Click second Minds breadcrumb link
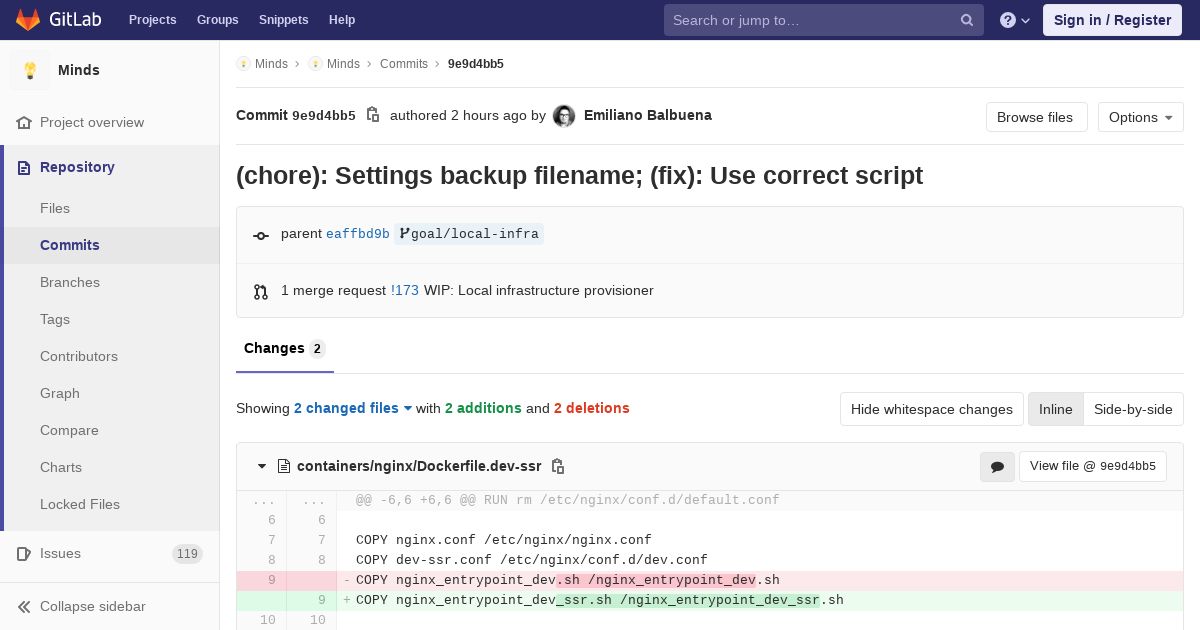The height and width of the screenshot is (630, 1200). click(x=343, y=64)
